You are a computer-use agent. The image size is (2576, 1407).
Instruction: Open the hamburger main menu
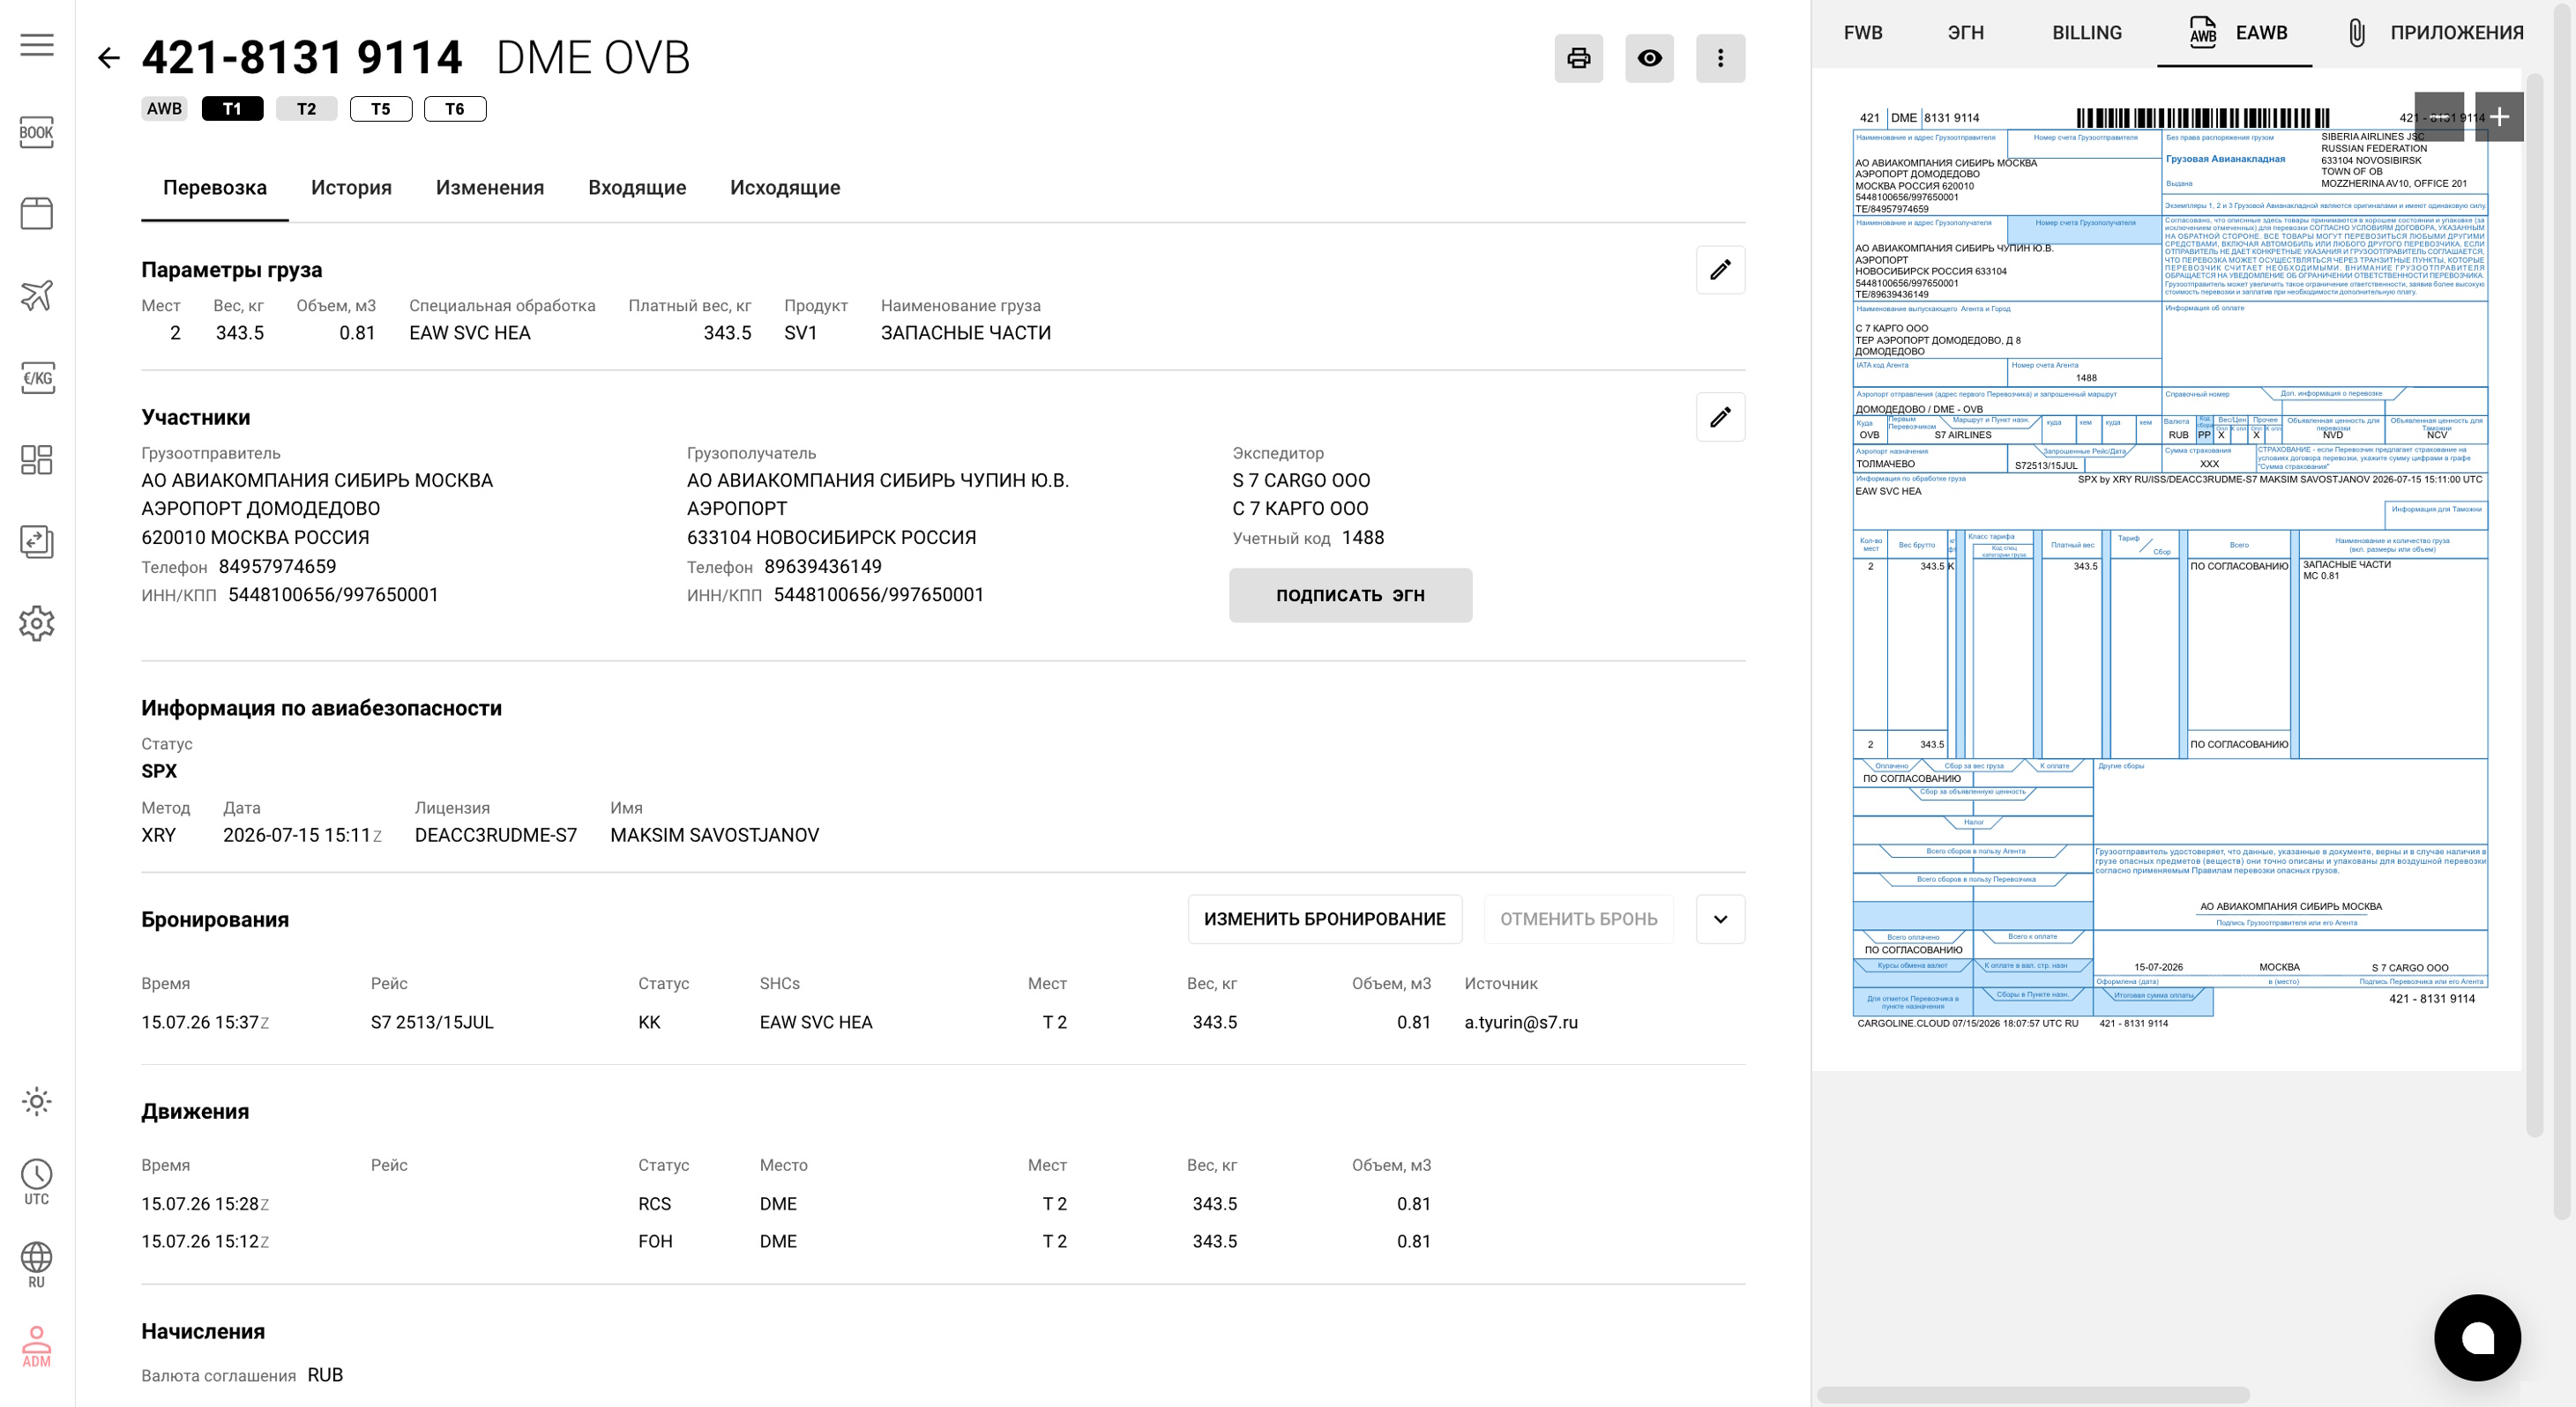pyautogui.click(x=37, y=45)
